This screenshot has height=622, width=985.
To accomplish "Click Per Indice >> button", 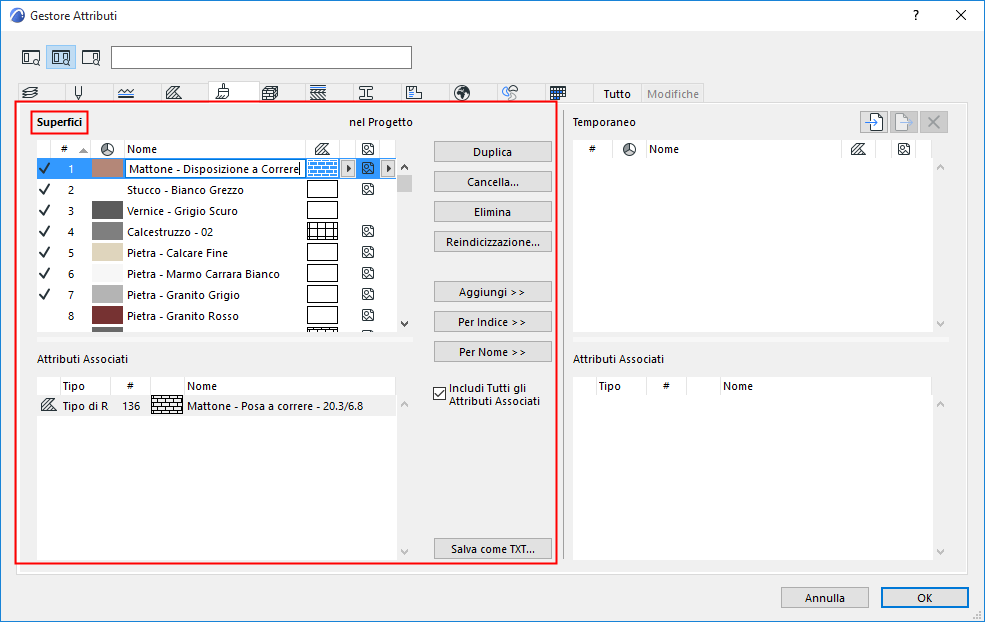I will tap(492, 322).
